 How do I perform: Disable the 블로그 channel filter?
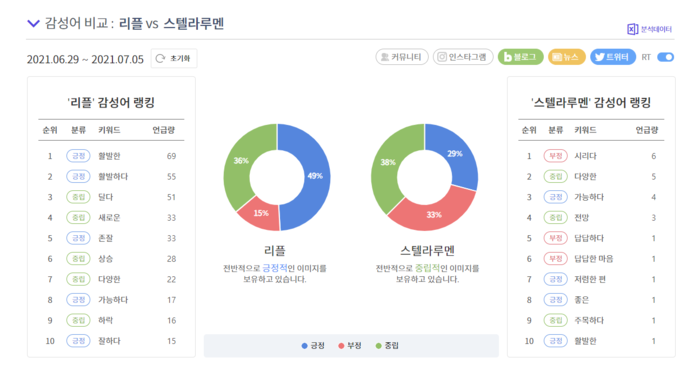521,57
